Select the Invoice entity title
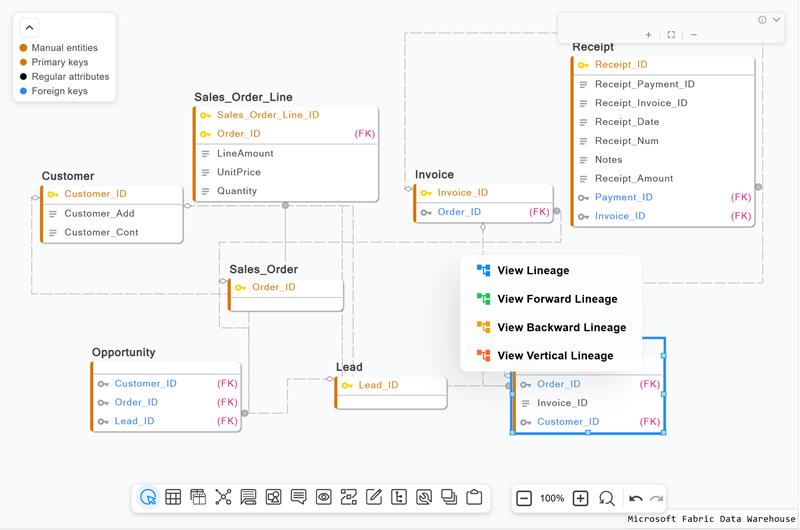Image resolution: width=800 pixels, height=530 pixels. pyautogui.click(x=434, y=174)
